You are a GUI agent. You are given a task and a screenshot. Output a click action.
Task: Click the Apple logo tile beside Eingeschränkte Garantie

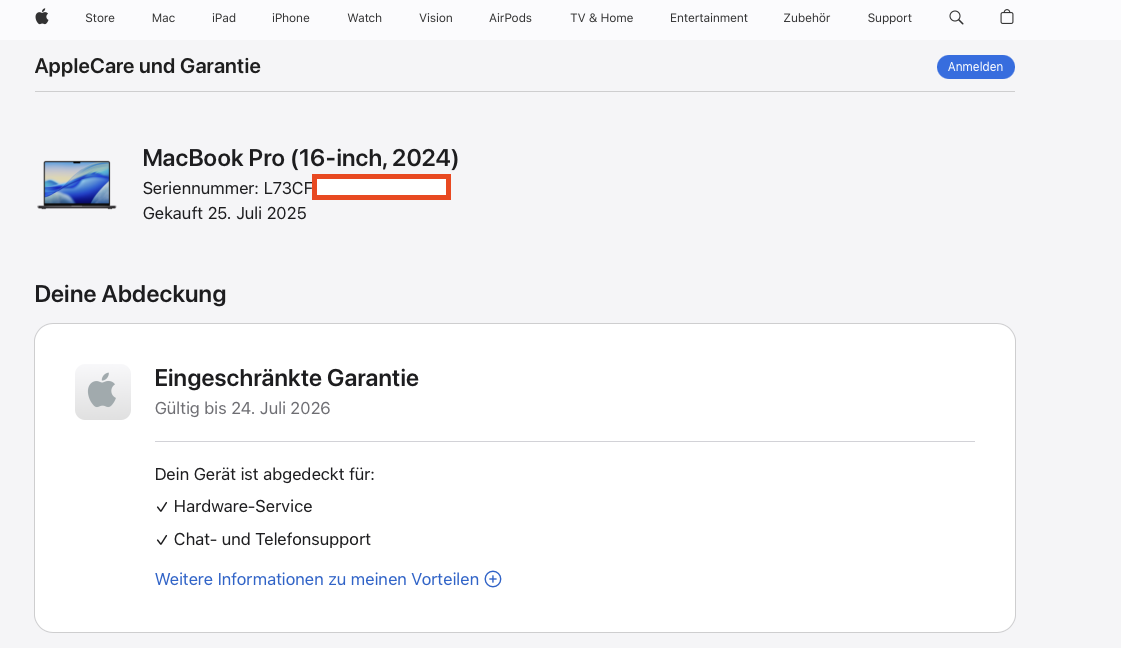[x=103, y=392]
